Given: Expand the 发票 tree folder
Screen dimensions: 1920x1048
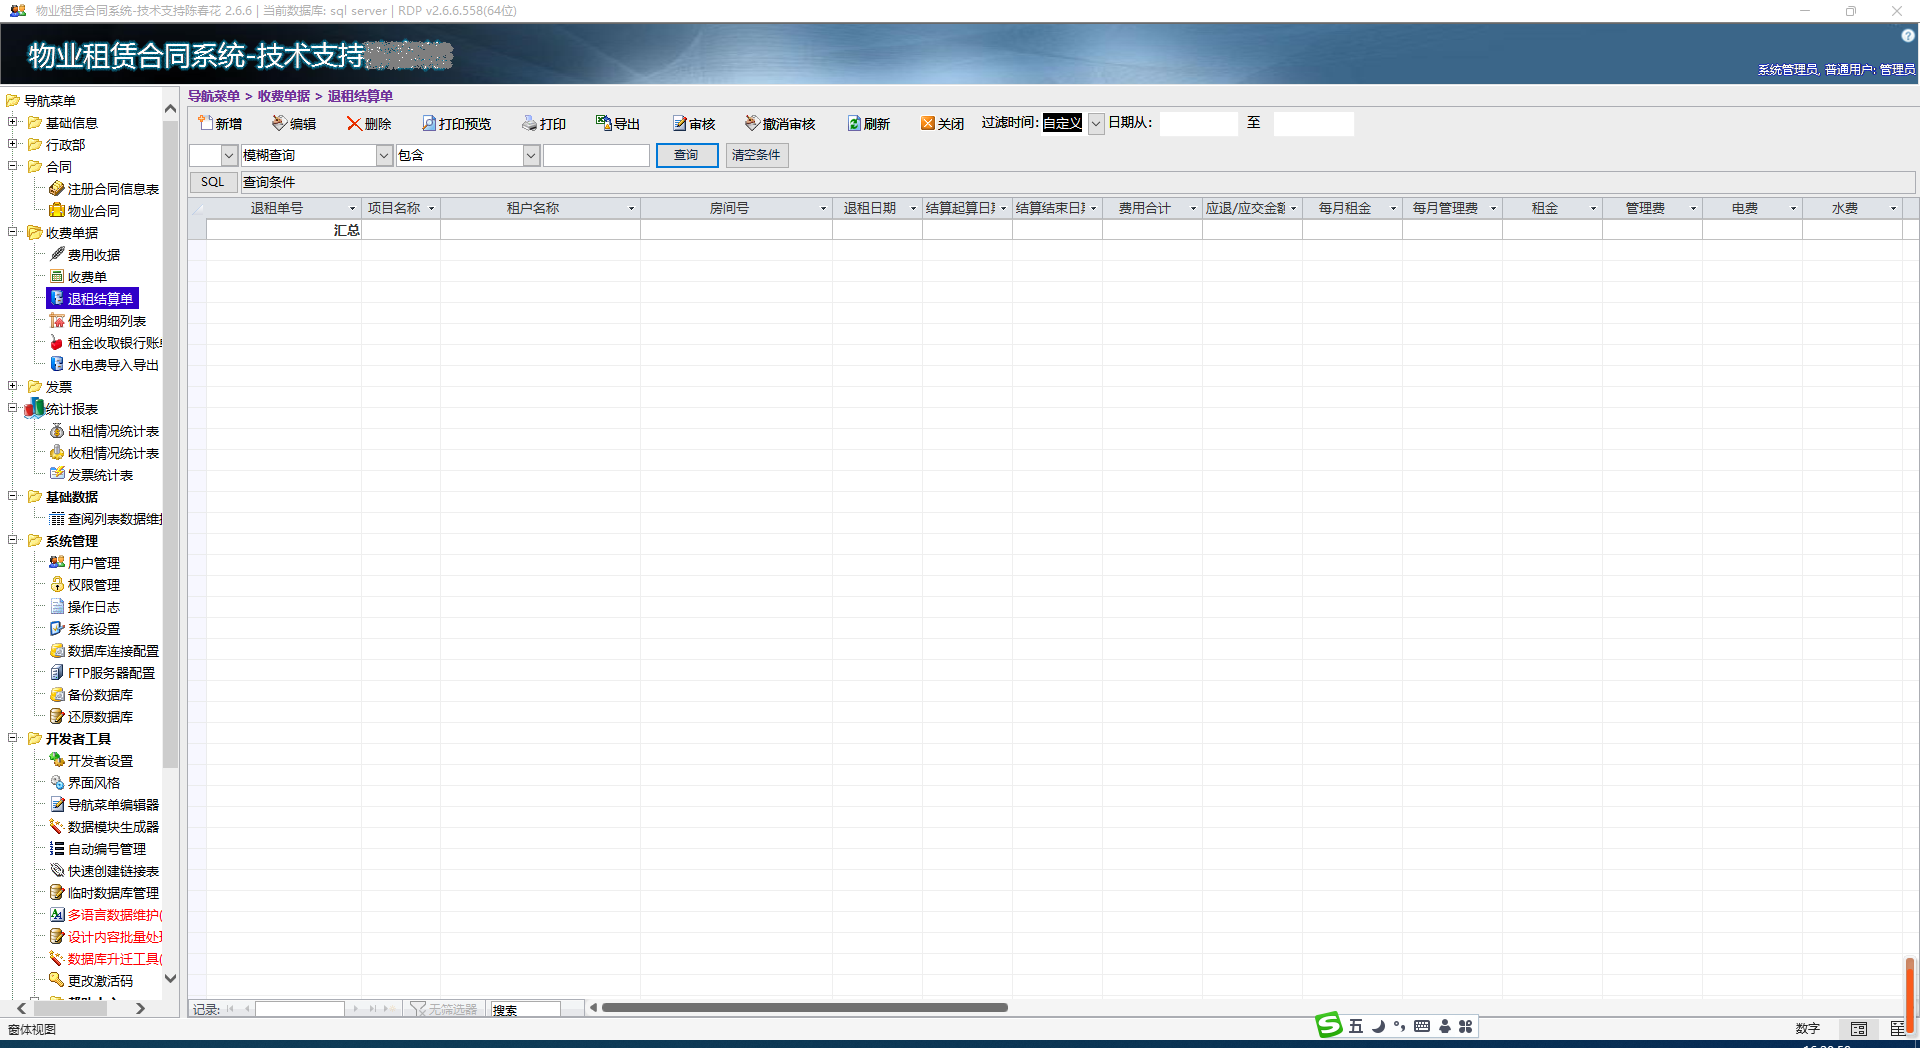Looking at the screenshot, I should [x=13, y=386].
